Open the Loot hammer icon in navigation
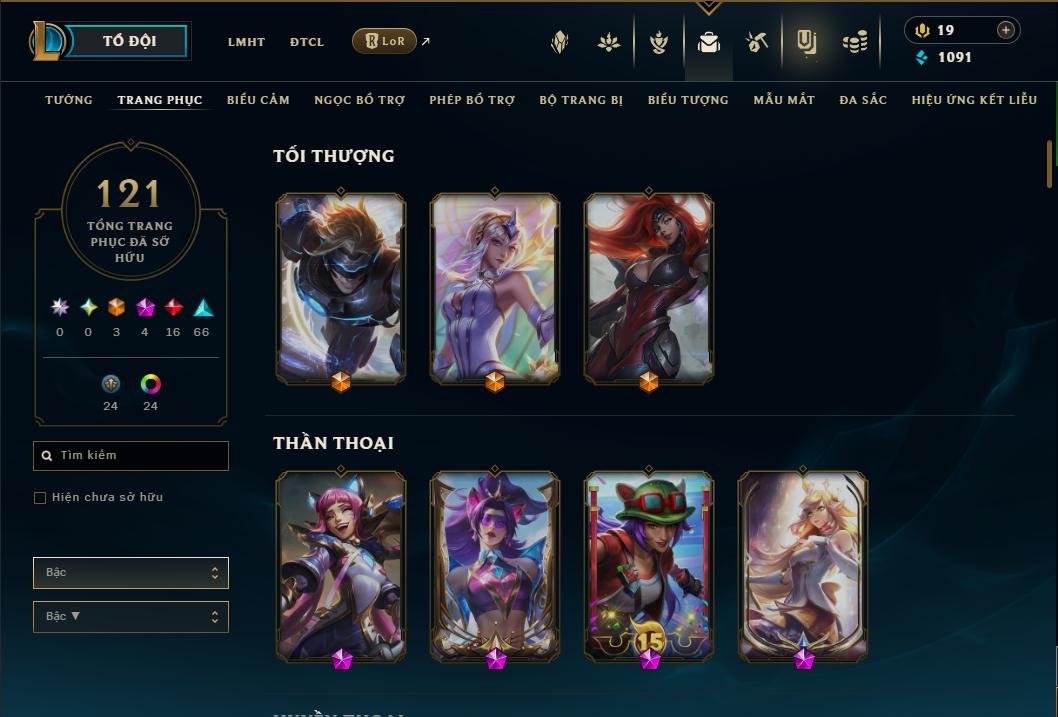1058x717 pixels. (757, 42)
